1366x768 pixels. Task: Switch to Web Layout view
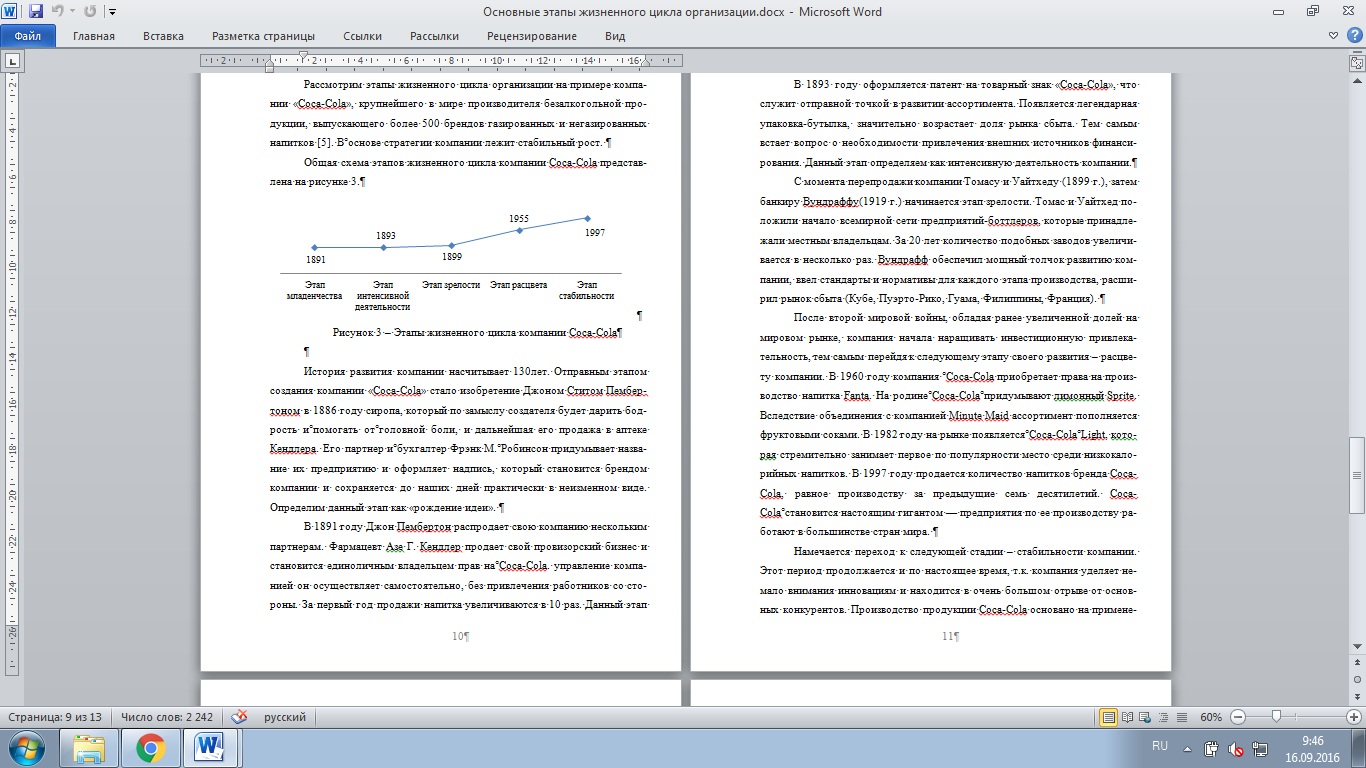click(1145, 717)
